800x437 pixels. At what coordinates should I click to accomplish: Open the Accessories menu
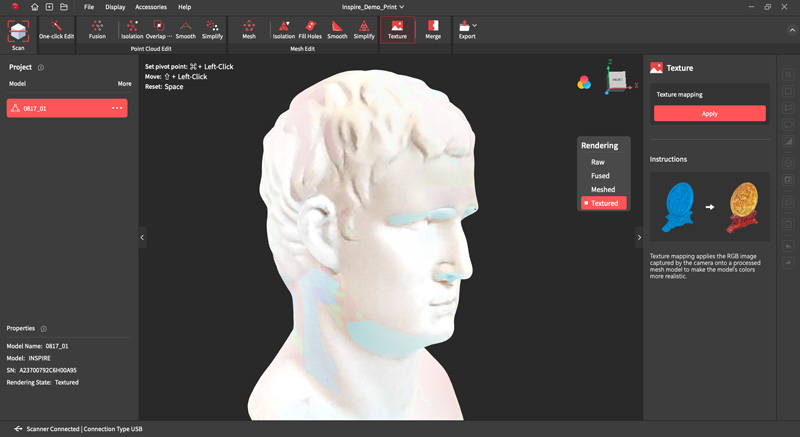(x=151, y=7)
